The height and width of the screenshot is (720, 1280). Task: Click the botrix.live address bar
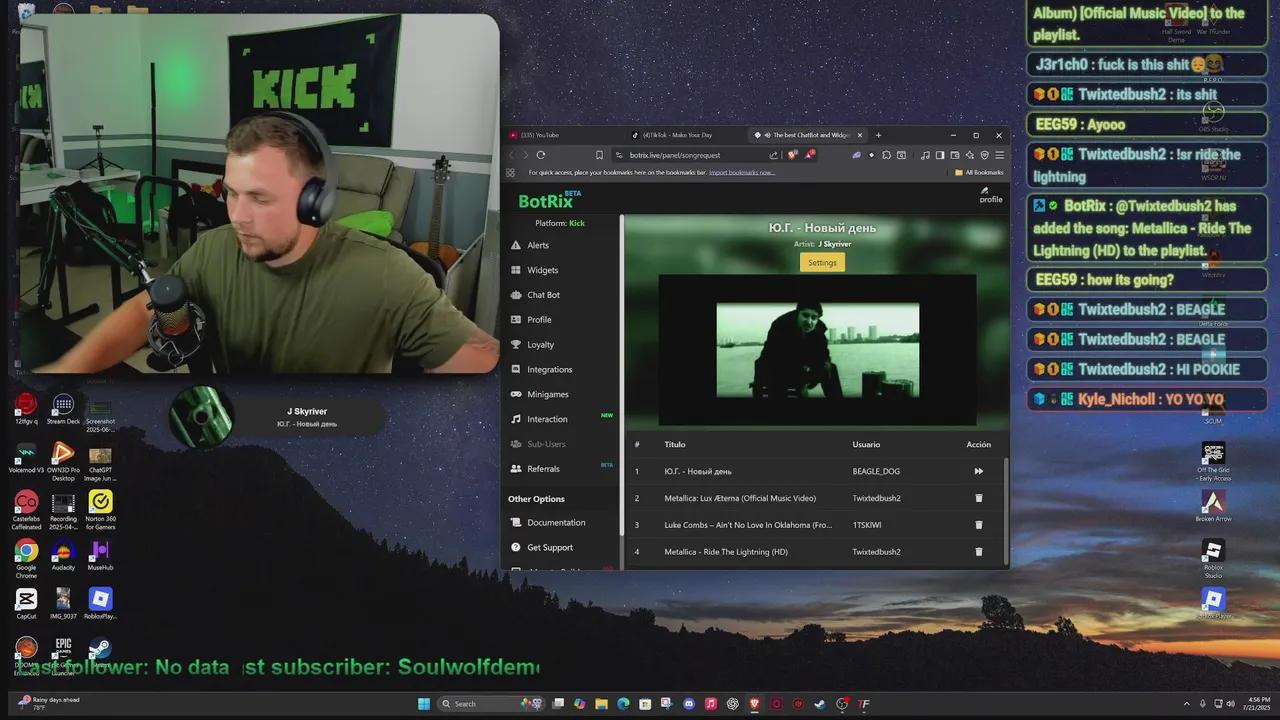click(x=690, y=155)
